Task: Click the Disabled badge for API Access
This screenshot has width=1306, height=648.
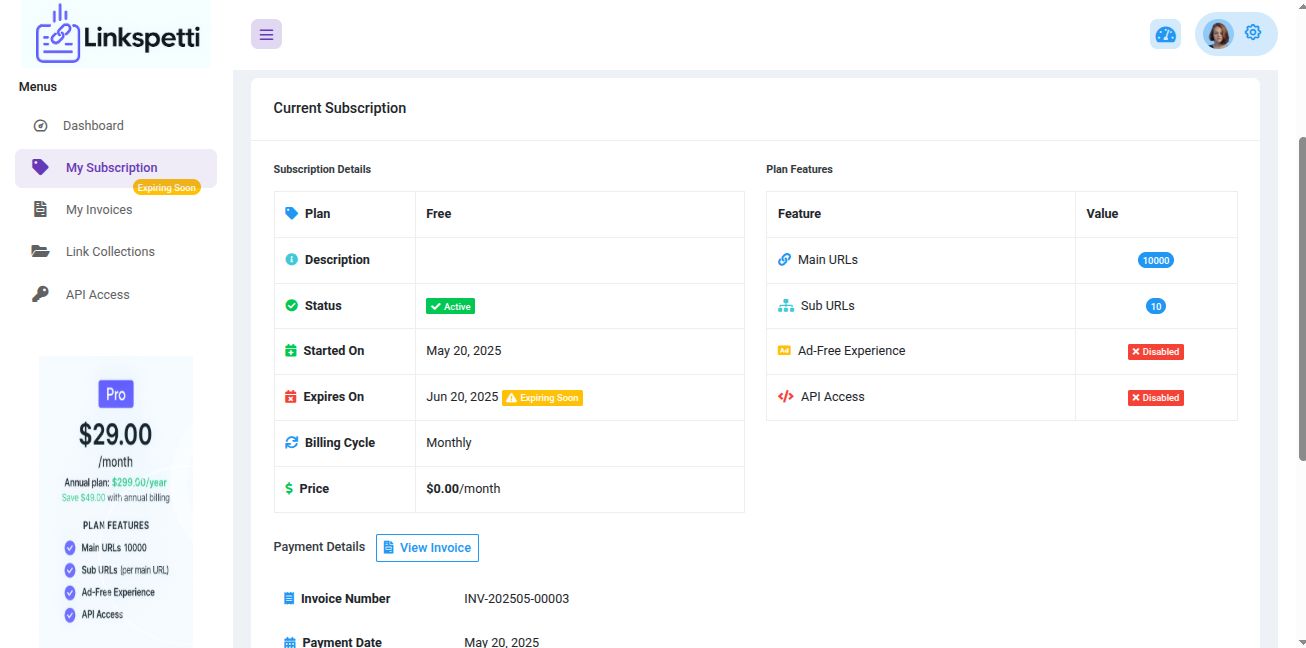Action: point(1155,398)
